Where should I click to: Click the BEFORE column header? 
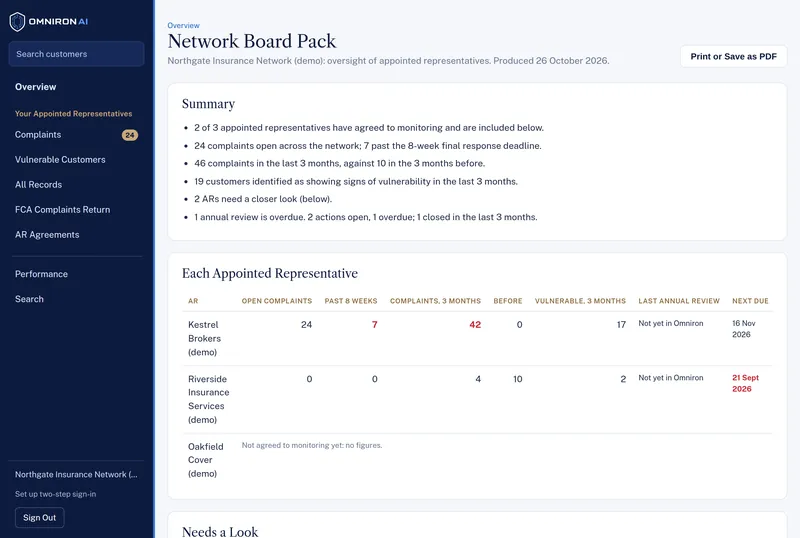(x=508, y=301)
